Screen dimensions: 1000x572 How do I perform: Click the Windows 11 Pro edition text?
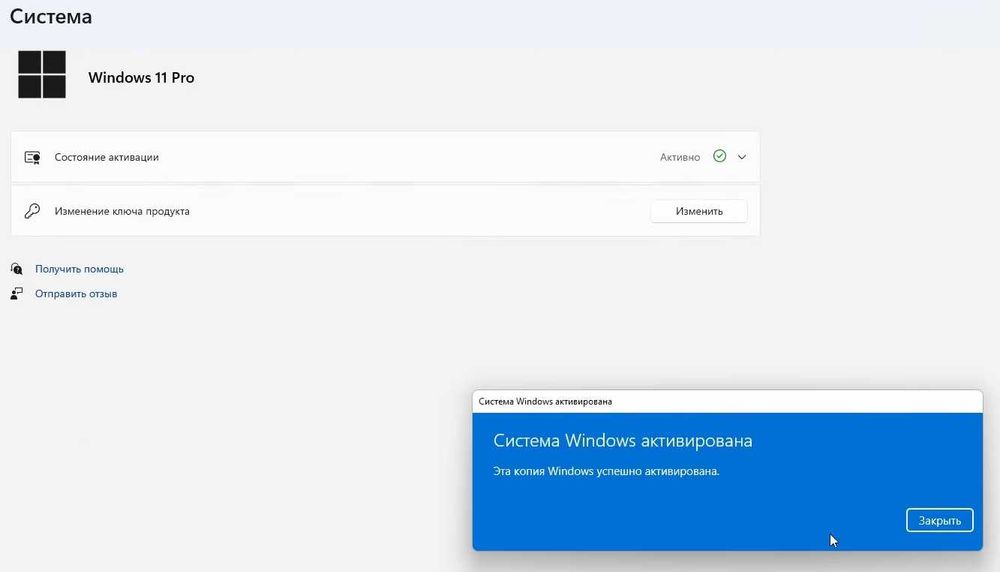141,78
